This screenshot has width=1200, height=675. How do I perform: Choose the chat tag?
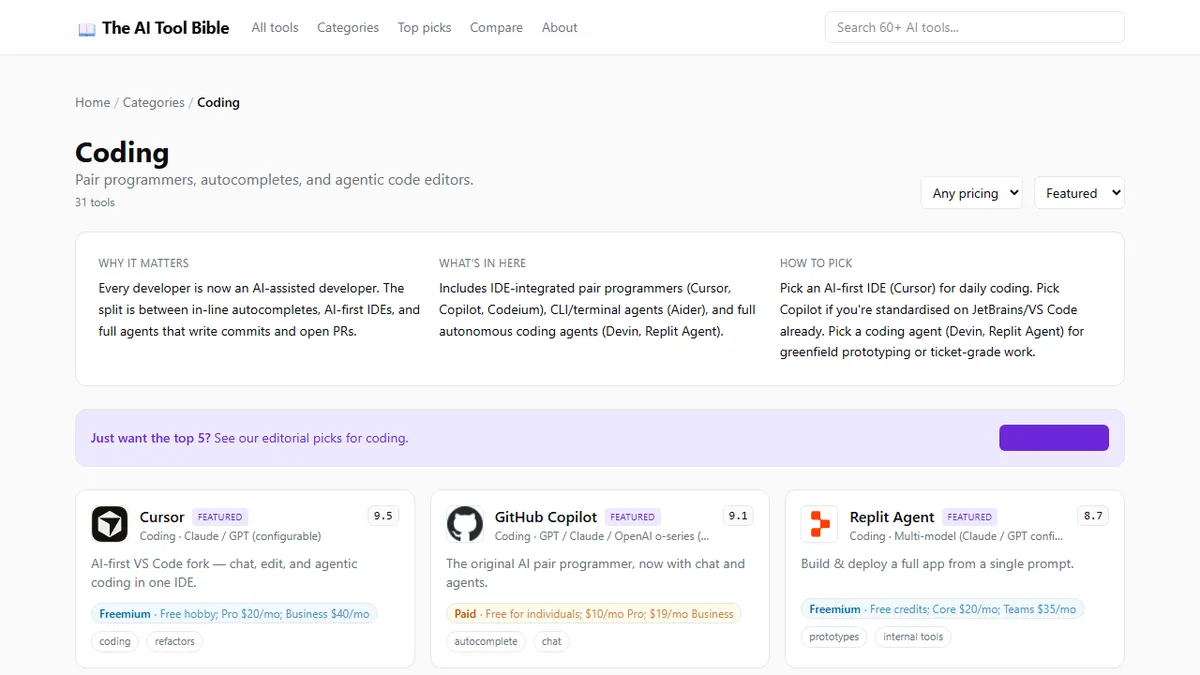[x=552, y=641]
